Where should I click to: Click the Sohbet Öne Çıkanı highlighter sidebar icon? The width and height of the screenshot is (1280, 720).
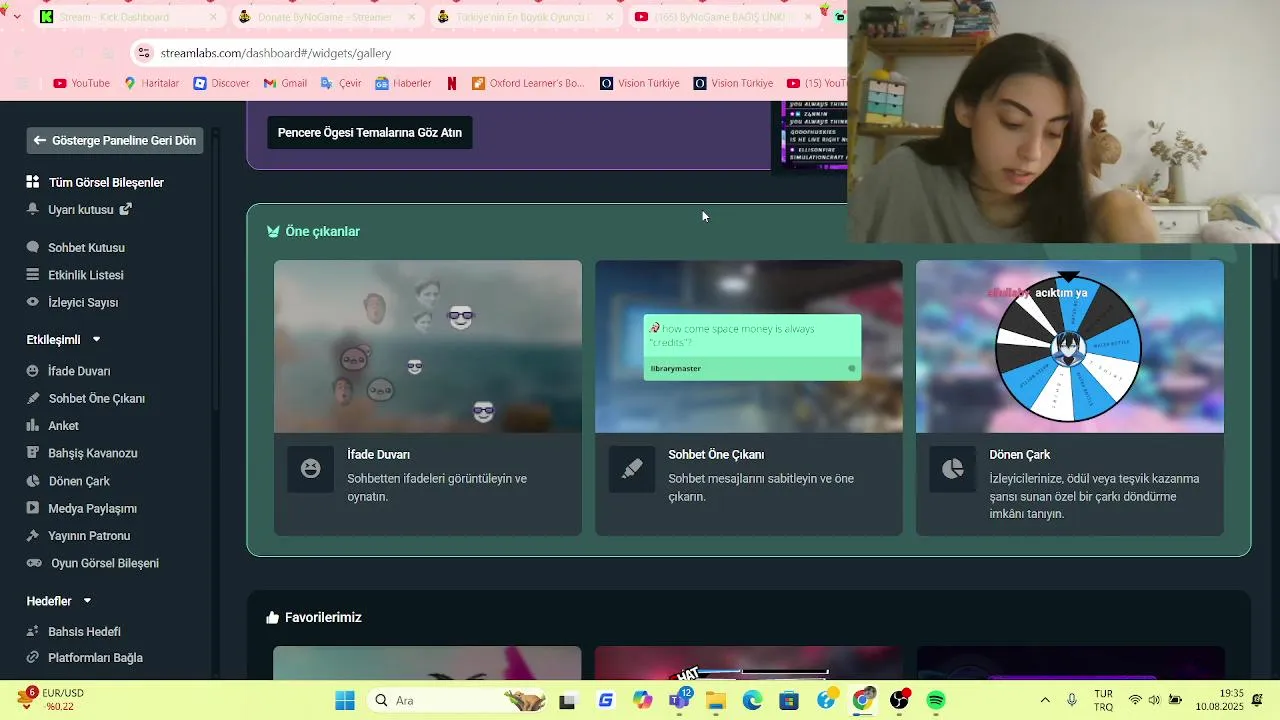coord(33,398)
